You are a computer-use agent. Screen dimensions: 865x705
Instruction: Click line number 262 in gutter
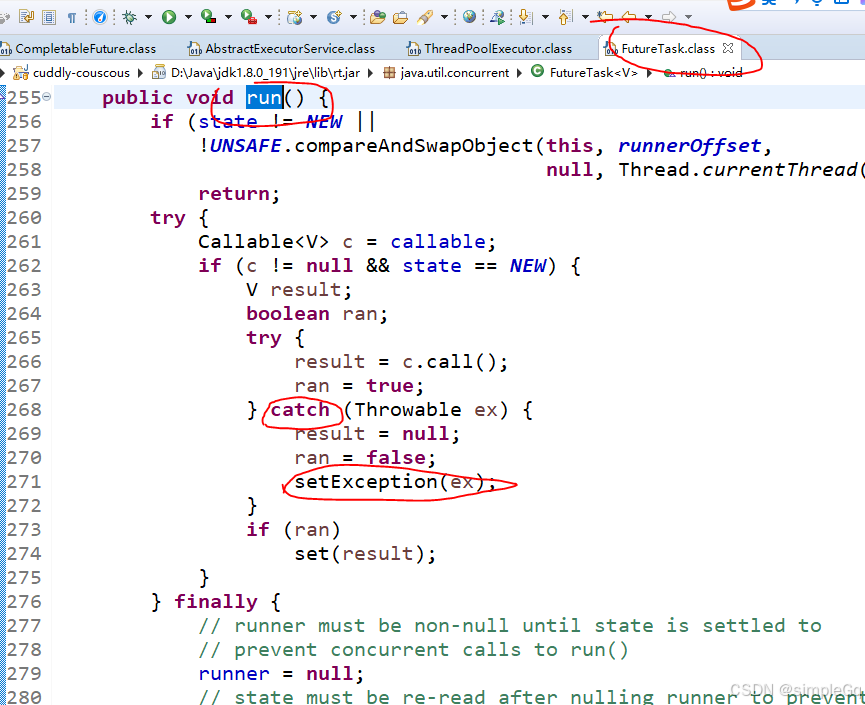coord(24,266)
